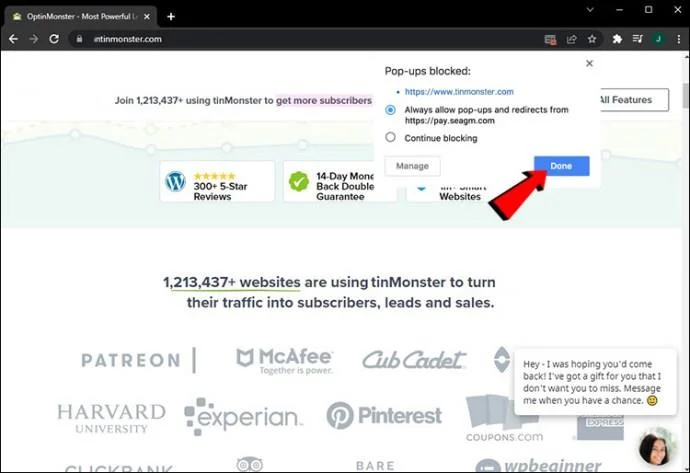The height and width of the screenshot is (473, 690).
Task: Open the extensions puzzle icon
Action: click(617, 39)
